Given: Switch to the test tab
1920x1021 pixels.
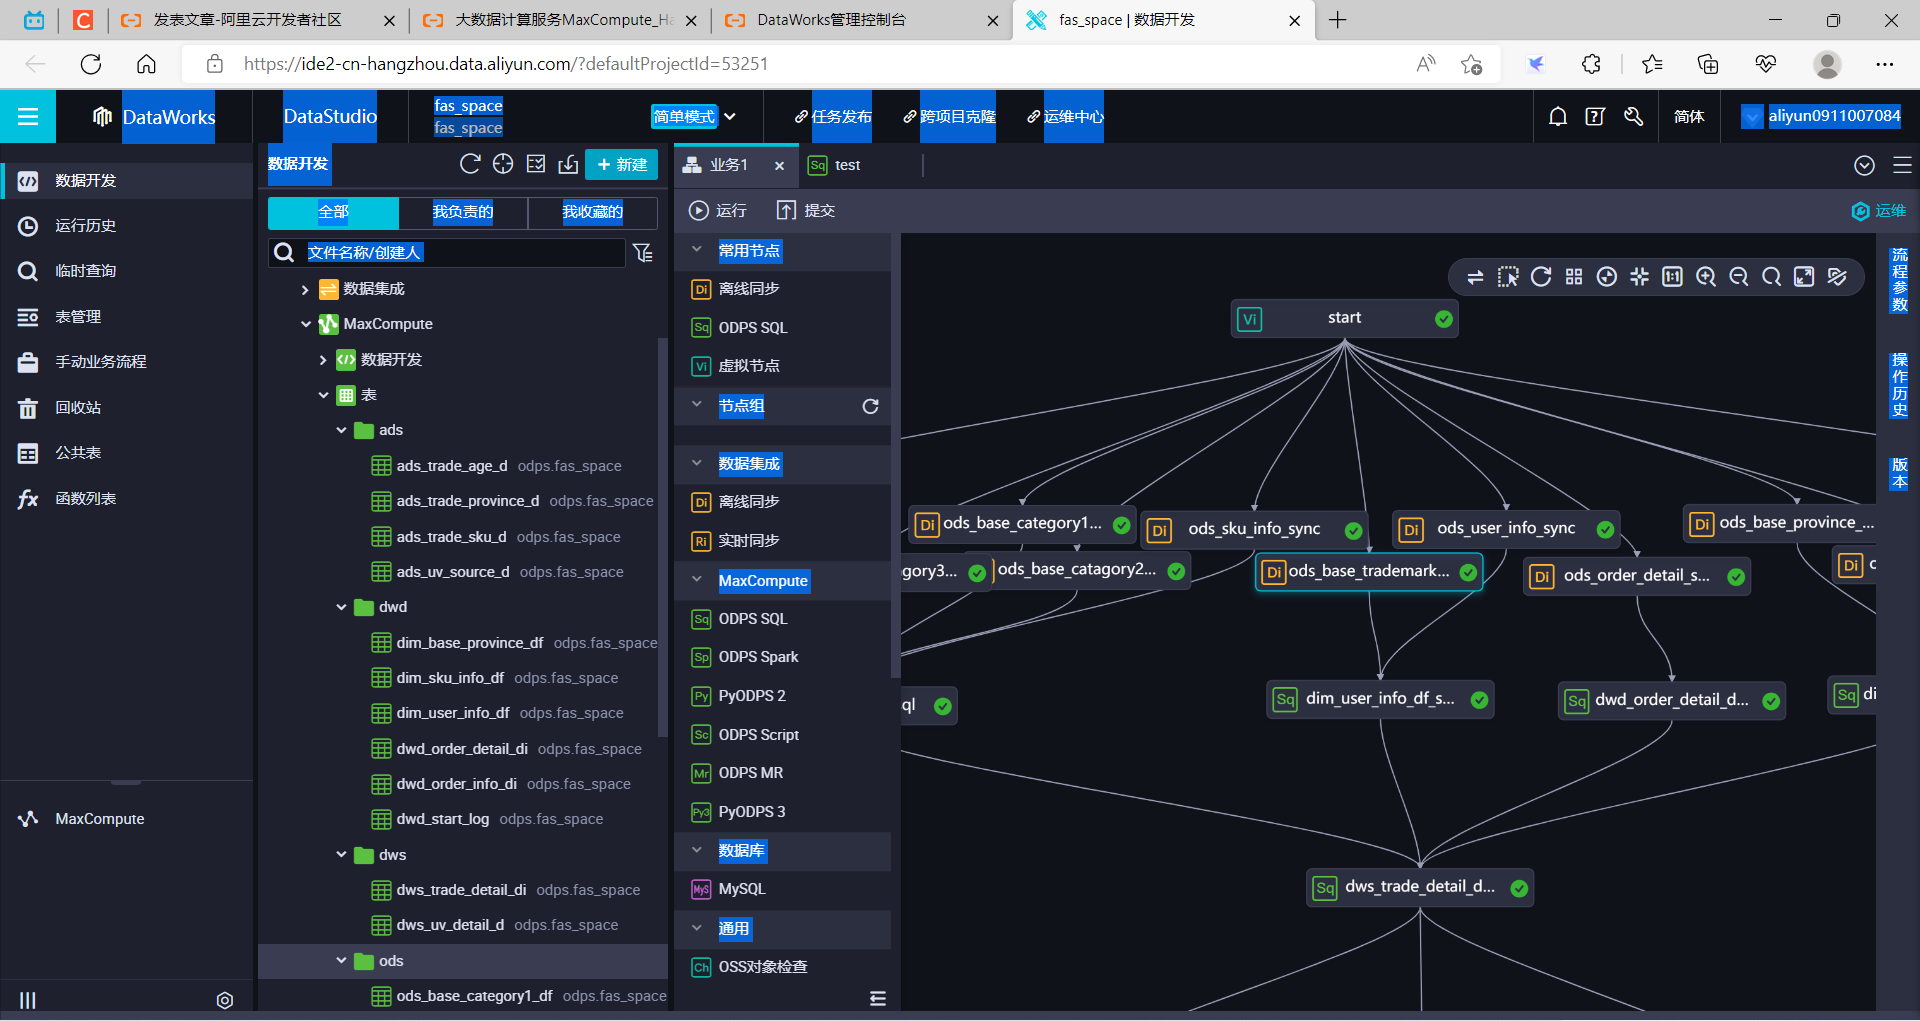Looking at the screenshot, I should click(x=846, y=165).
